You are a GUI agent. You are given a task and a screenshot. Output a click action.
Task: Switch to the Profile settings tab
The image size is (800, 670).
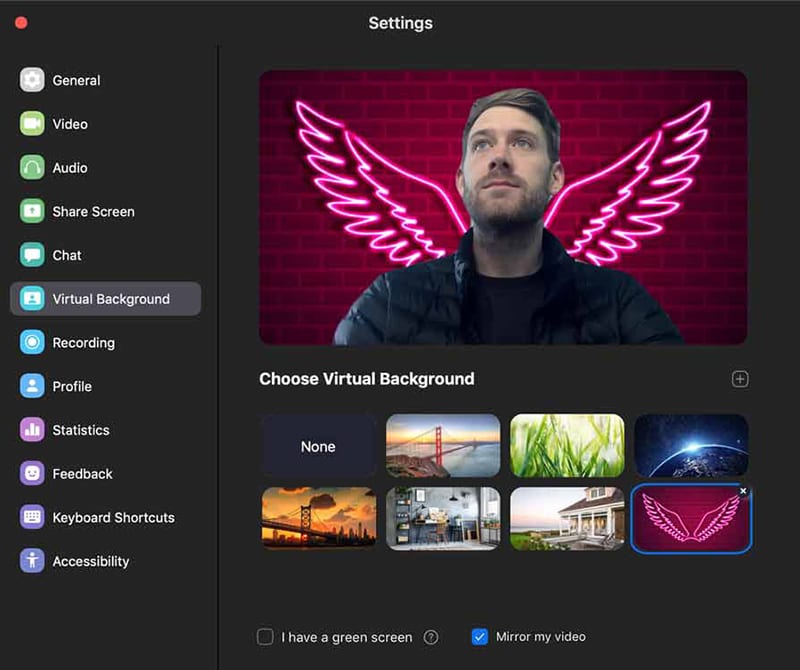[72, 386]
